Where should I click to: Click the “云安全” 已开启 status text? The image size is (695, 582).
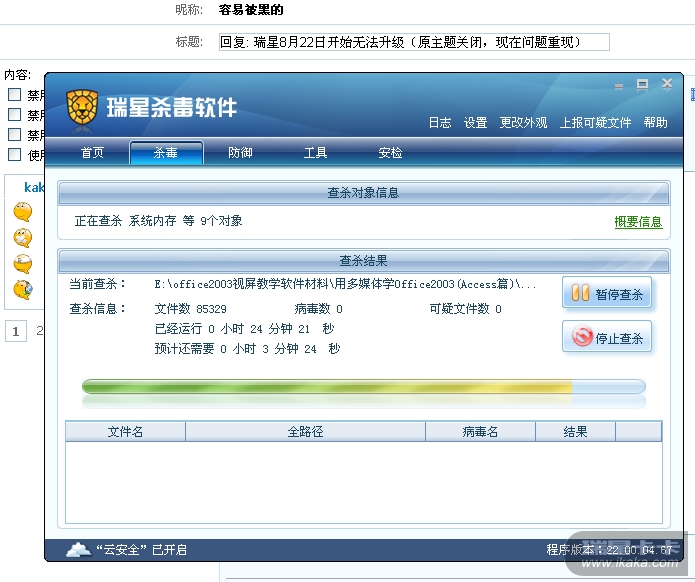click(x=141, y=550)
